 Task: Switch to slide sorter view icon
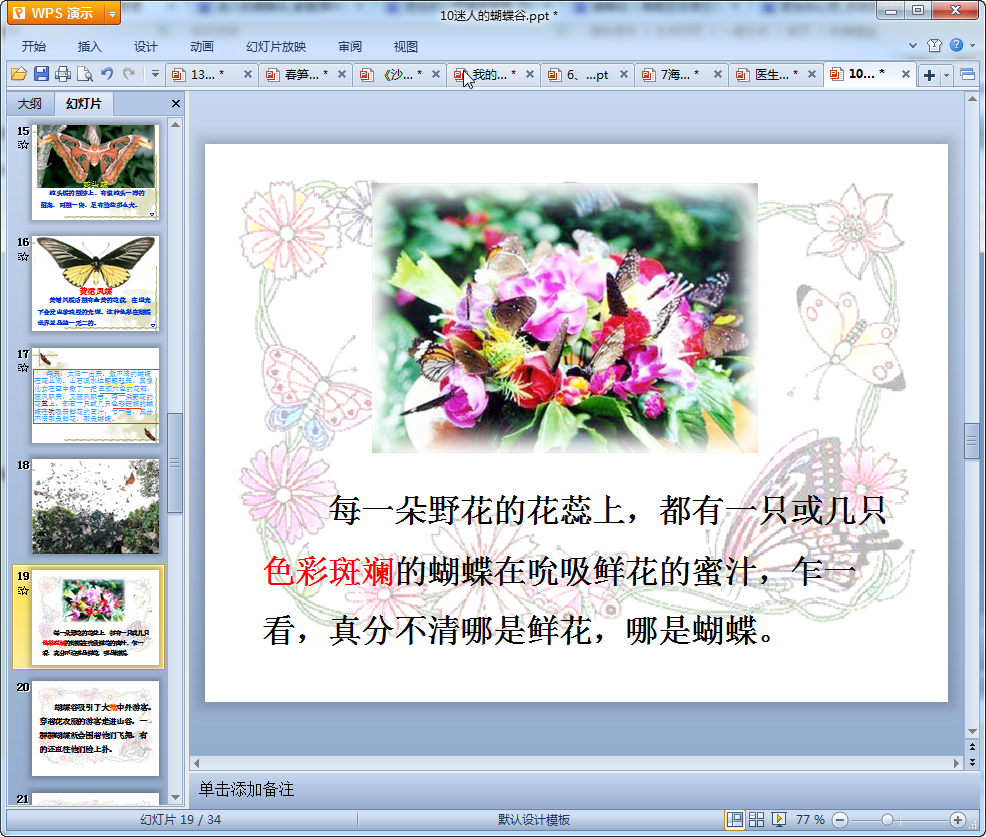click(x=756, y=819)
